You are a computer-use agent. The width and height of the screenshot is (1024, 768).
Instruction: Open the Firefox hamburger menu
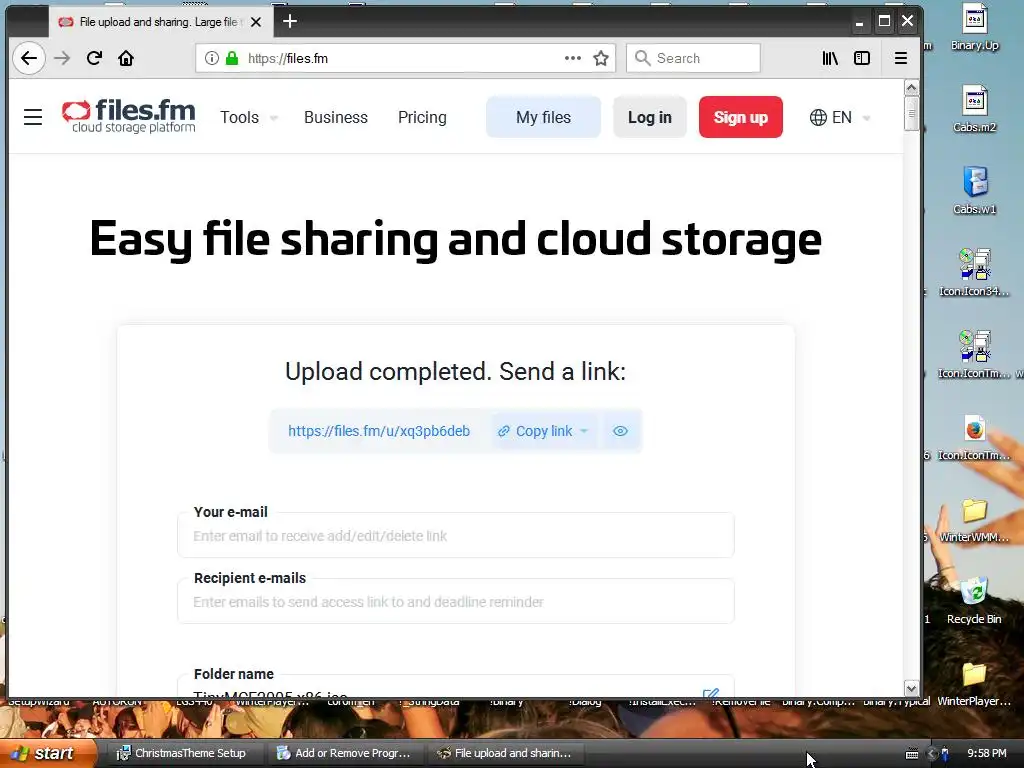pyautogui.click(x=901, y=58)
